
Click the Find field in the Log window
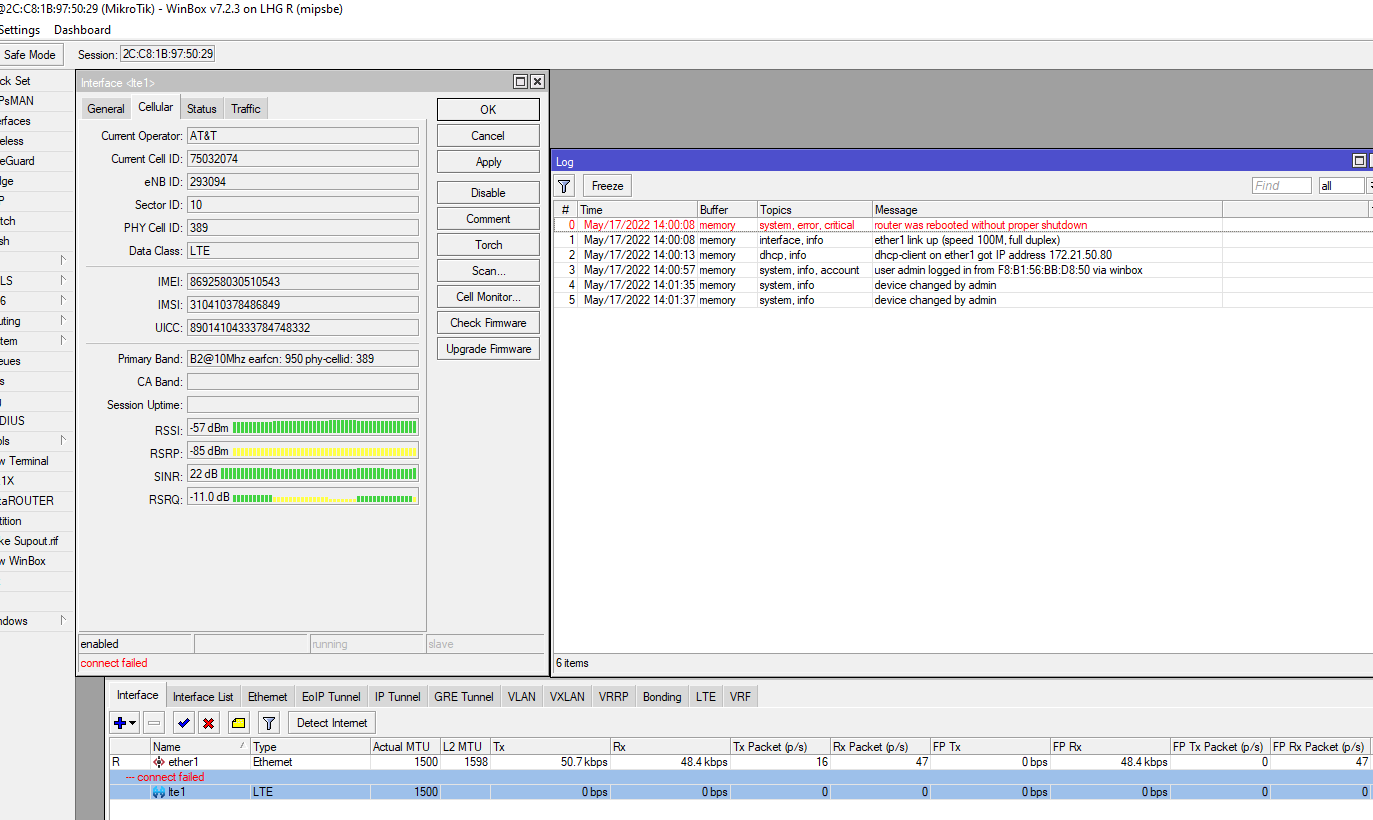(x=1282, y=186)
